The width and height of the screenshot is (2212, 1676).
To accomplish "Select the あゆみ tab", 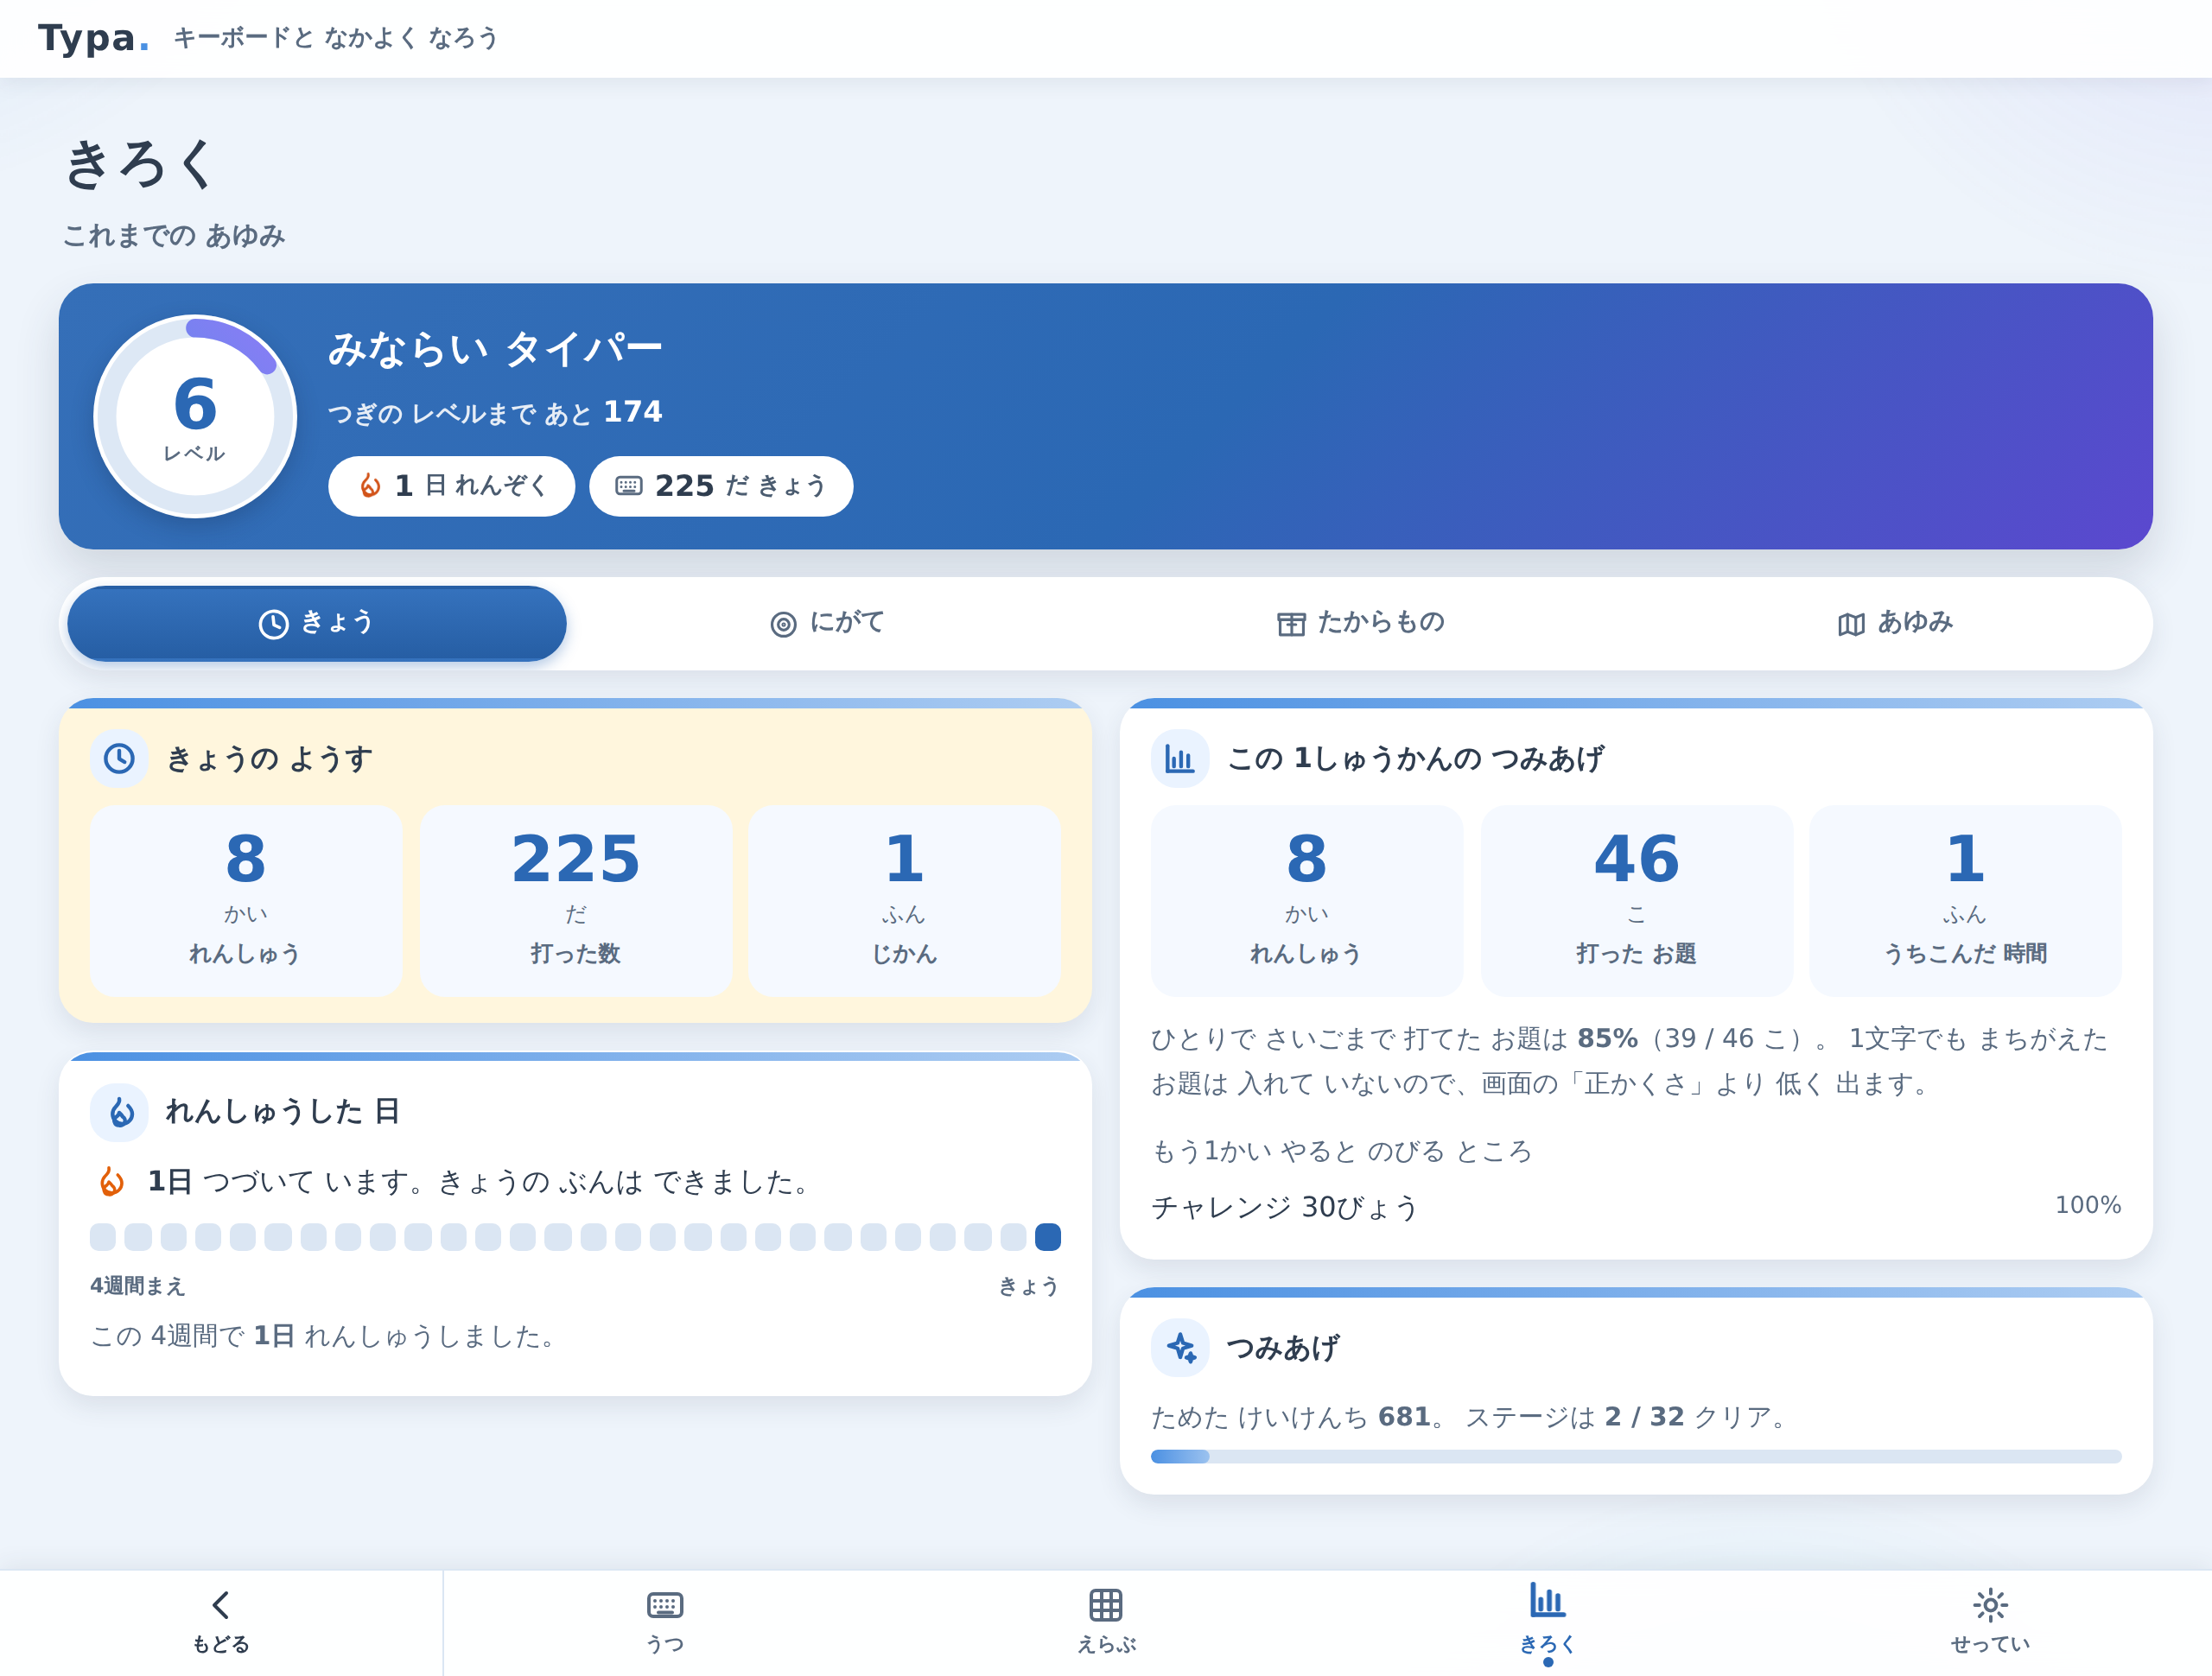I will (1895, 623).
